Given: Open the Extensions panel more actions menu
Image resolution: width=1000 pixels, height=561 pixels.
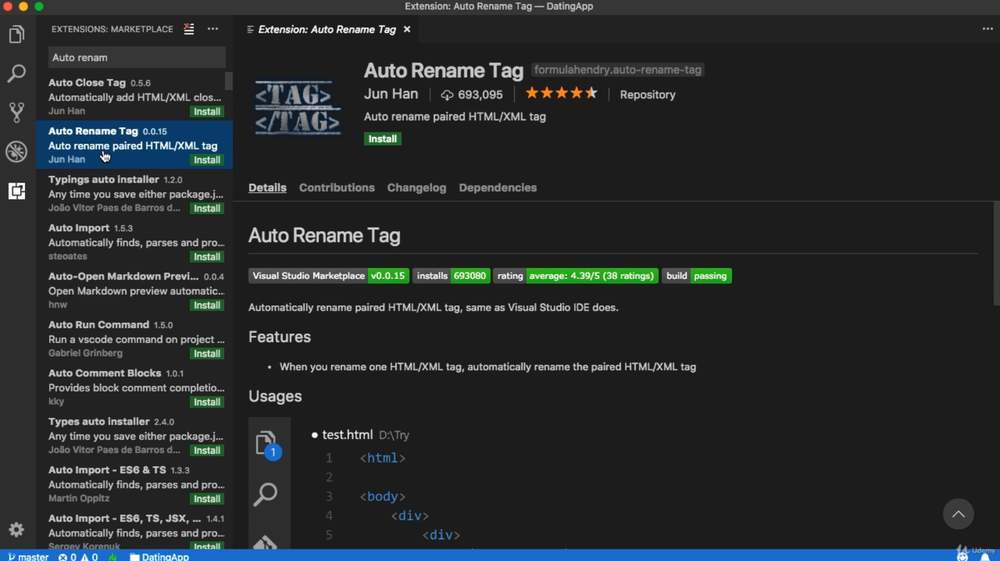Looking at the screenshot, I should coord(213,30).
